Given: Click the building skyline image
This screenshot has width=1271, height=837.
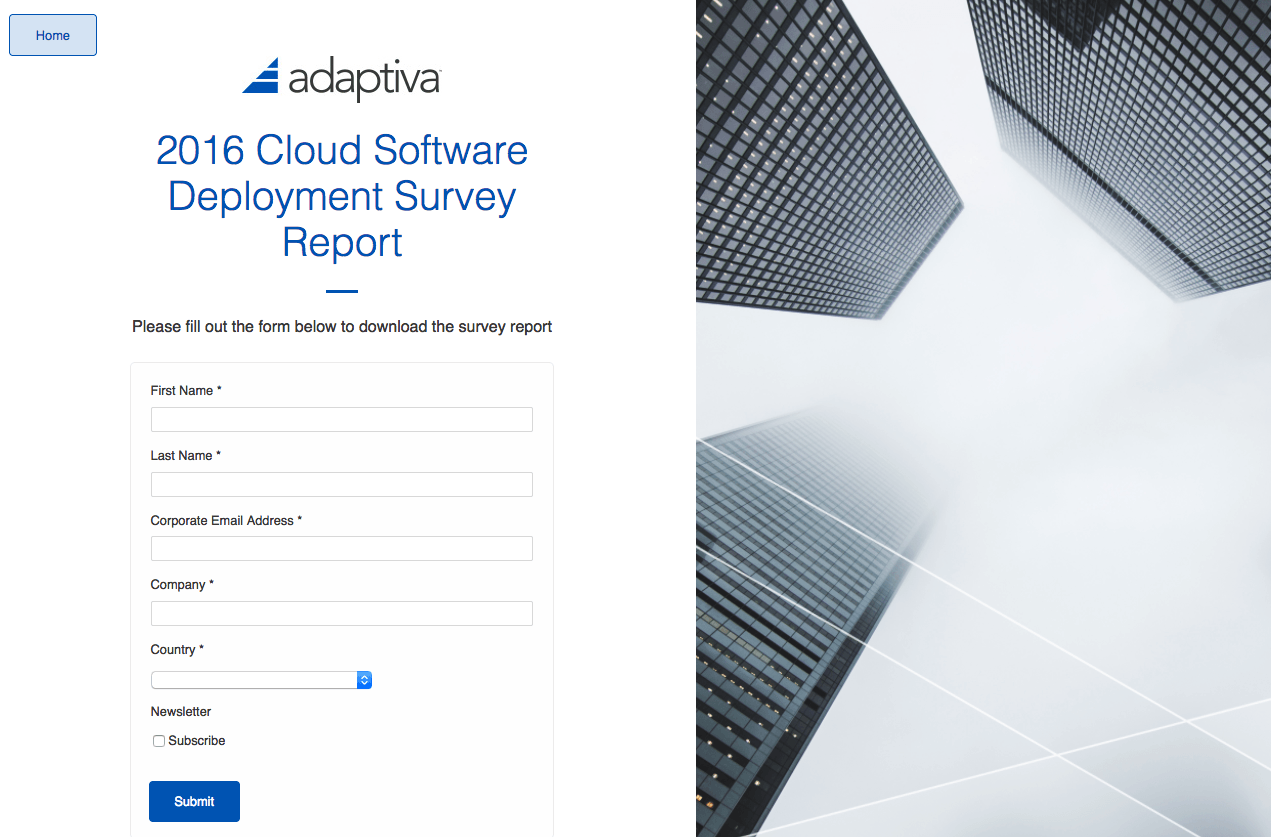Looking at the screenshot, I should [x=983, y=418].
